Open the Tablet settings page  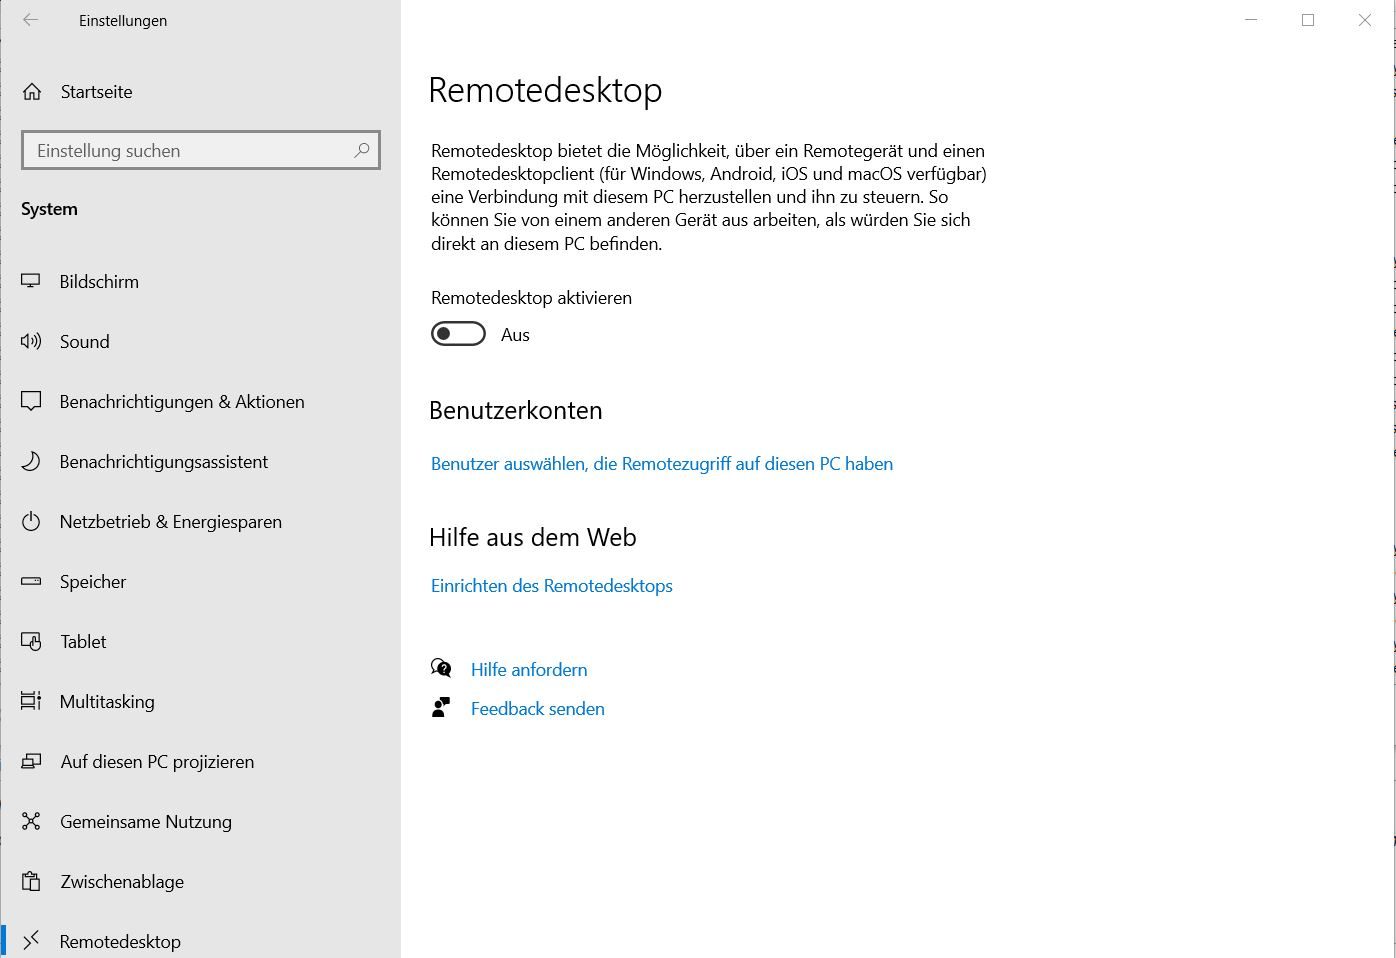[x=83, y=642]
